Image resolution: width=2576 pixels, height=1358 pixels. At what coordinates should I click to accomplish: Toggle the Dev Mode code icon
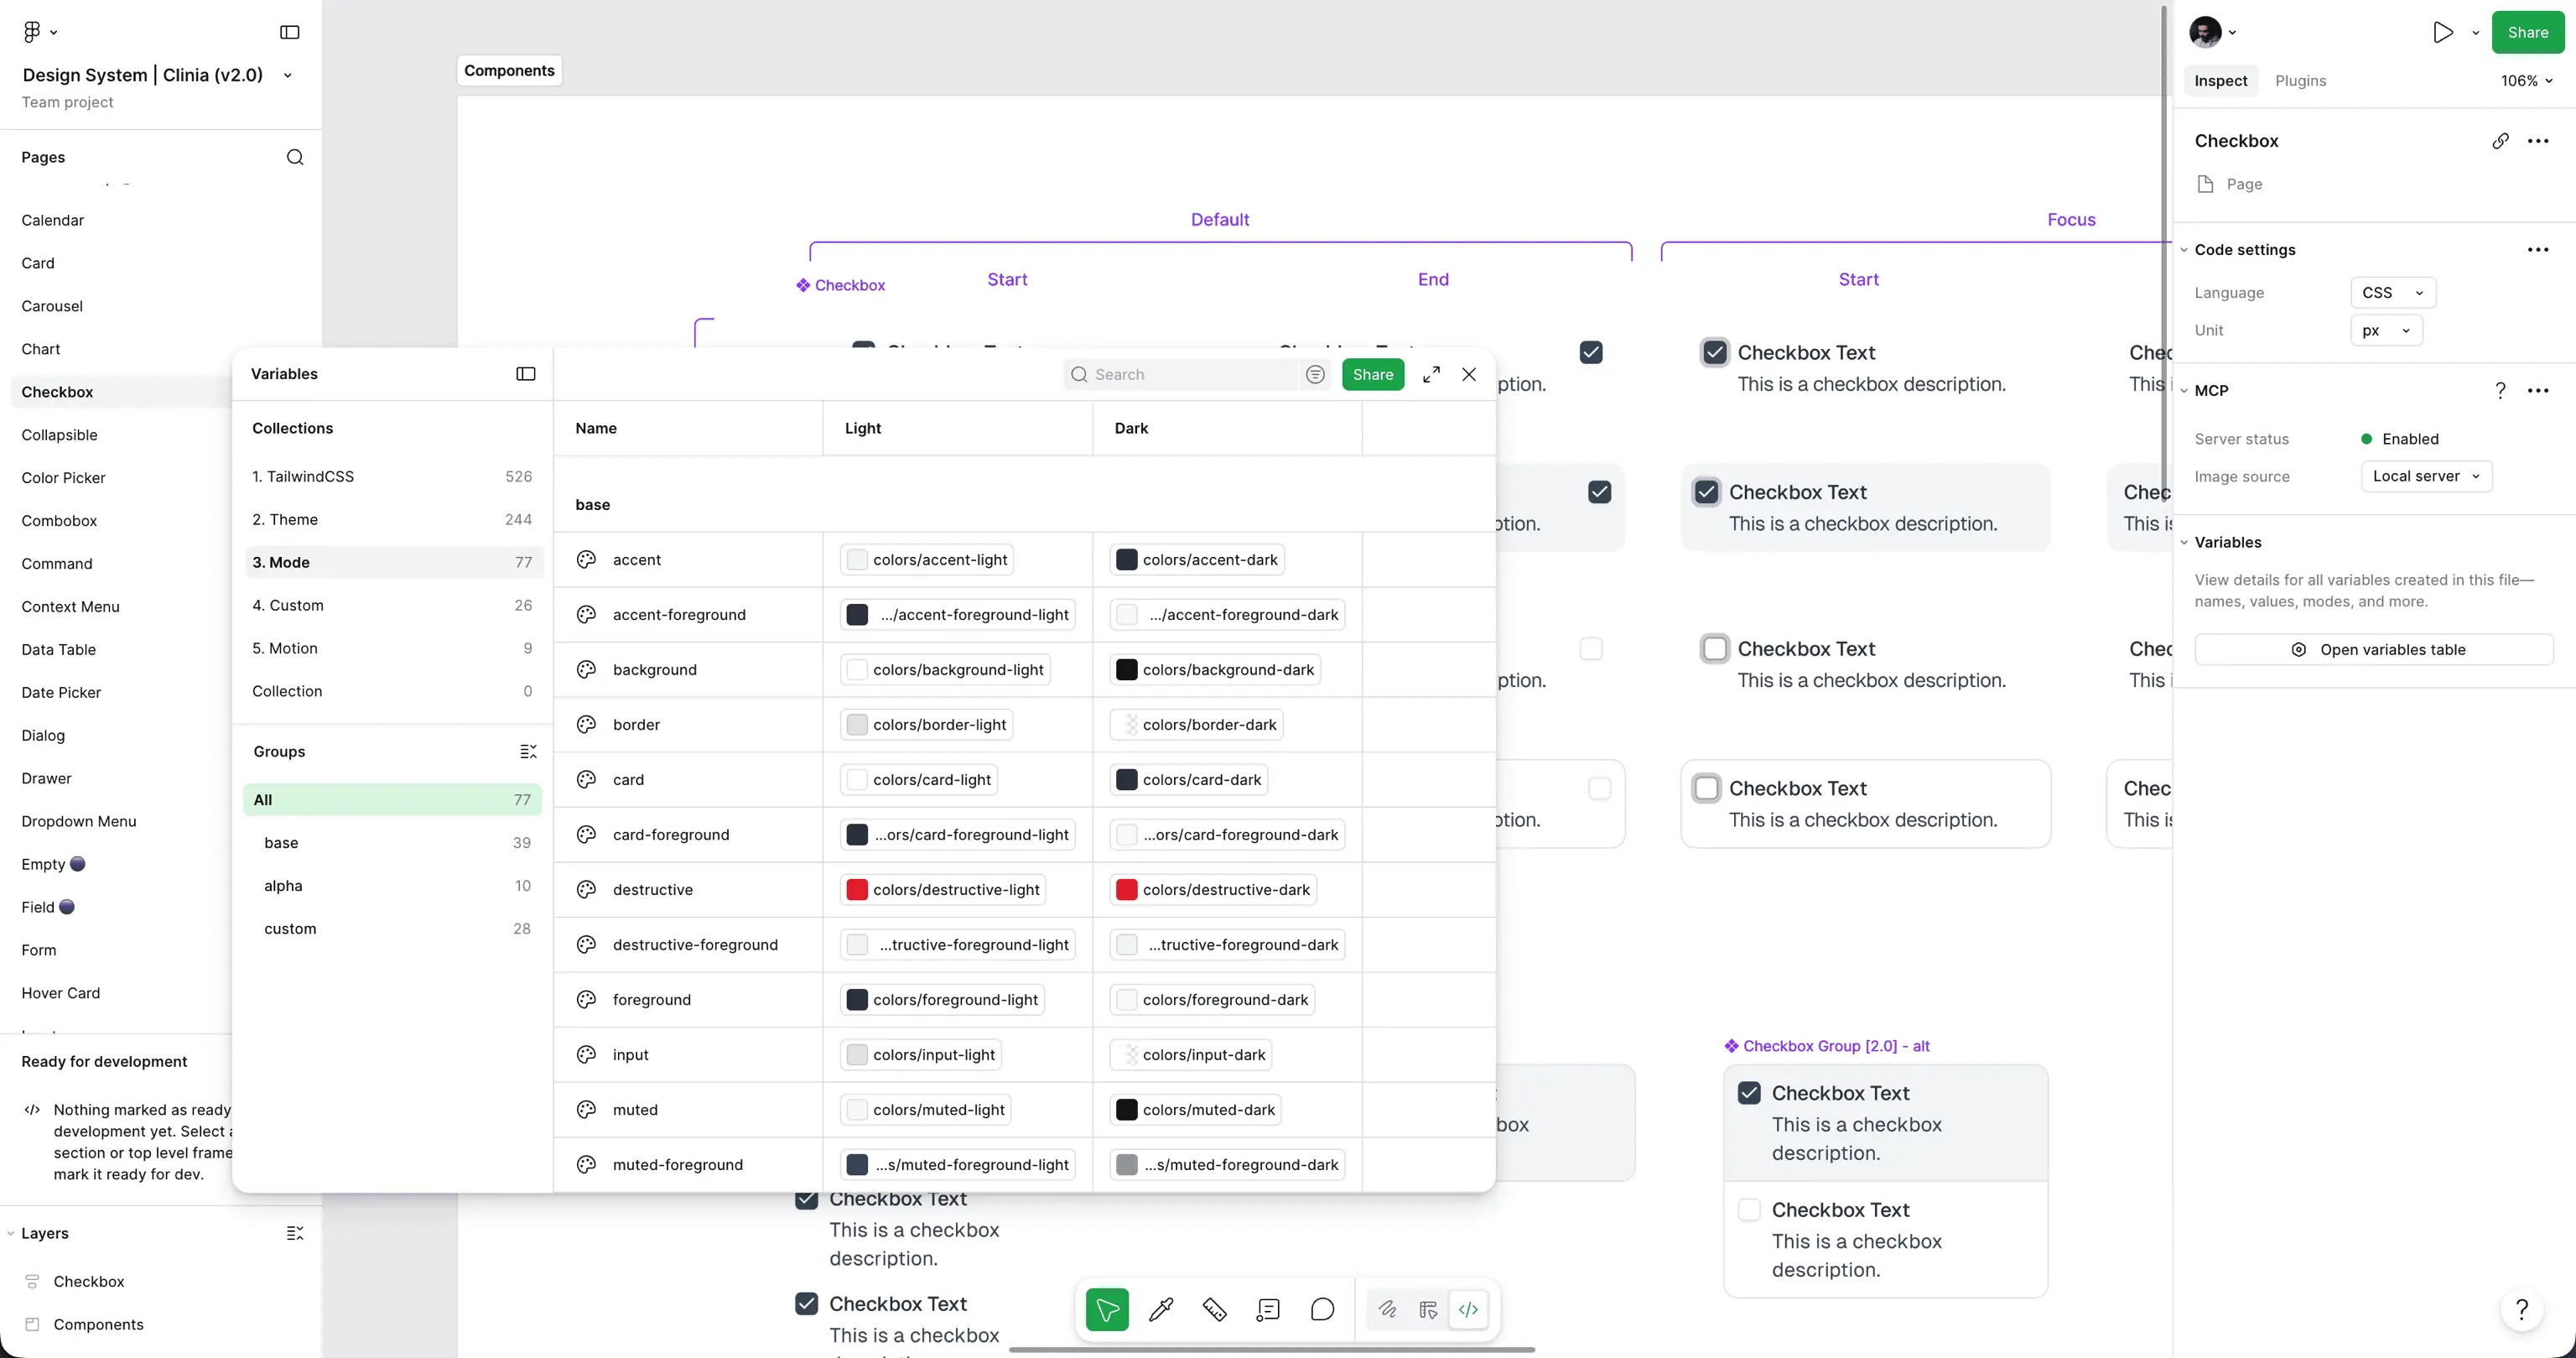pos(1468,1309)
